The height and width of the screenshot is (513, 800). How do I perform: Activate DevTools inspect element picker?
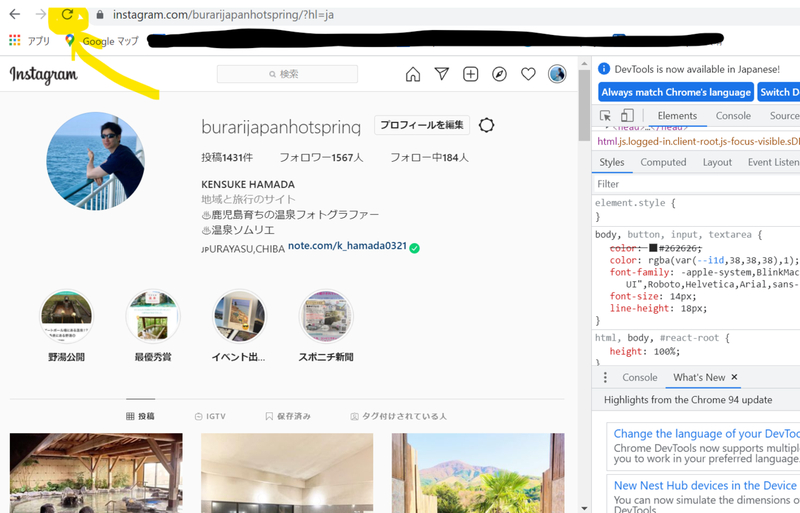(606, 116)
